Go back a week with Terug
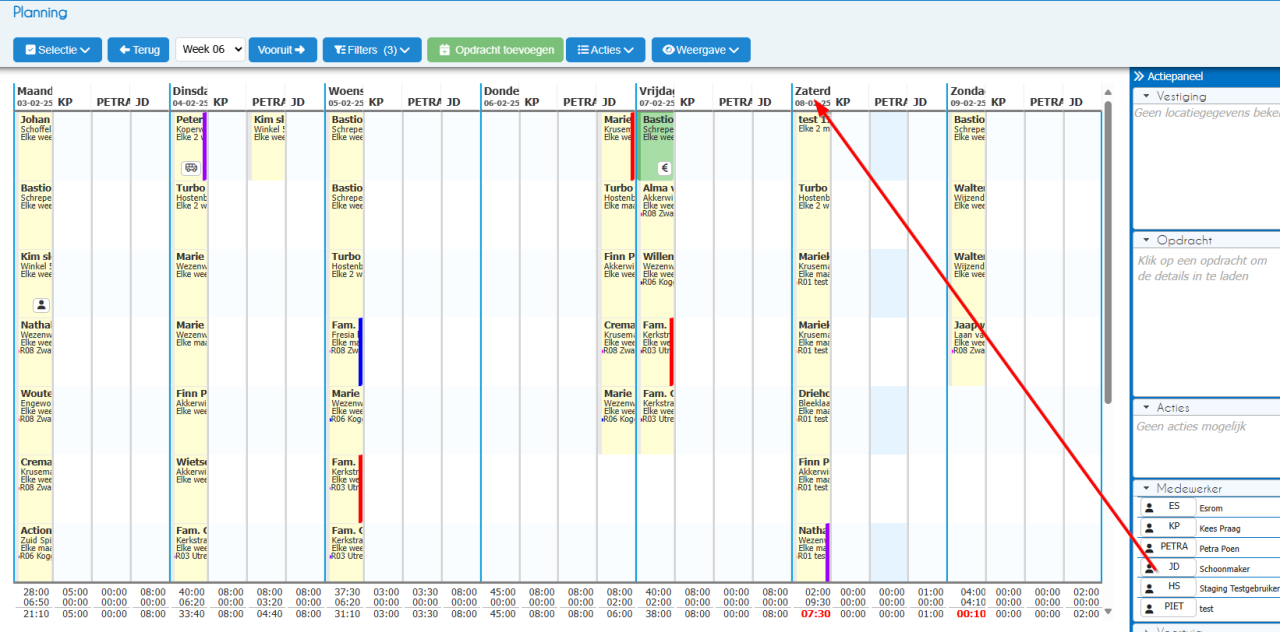Screen dimensions: 1280x632 (139, 50)
